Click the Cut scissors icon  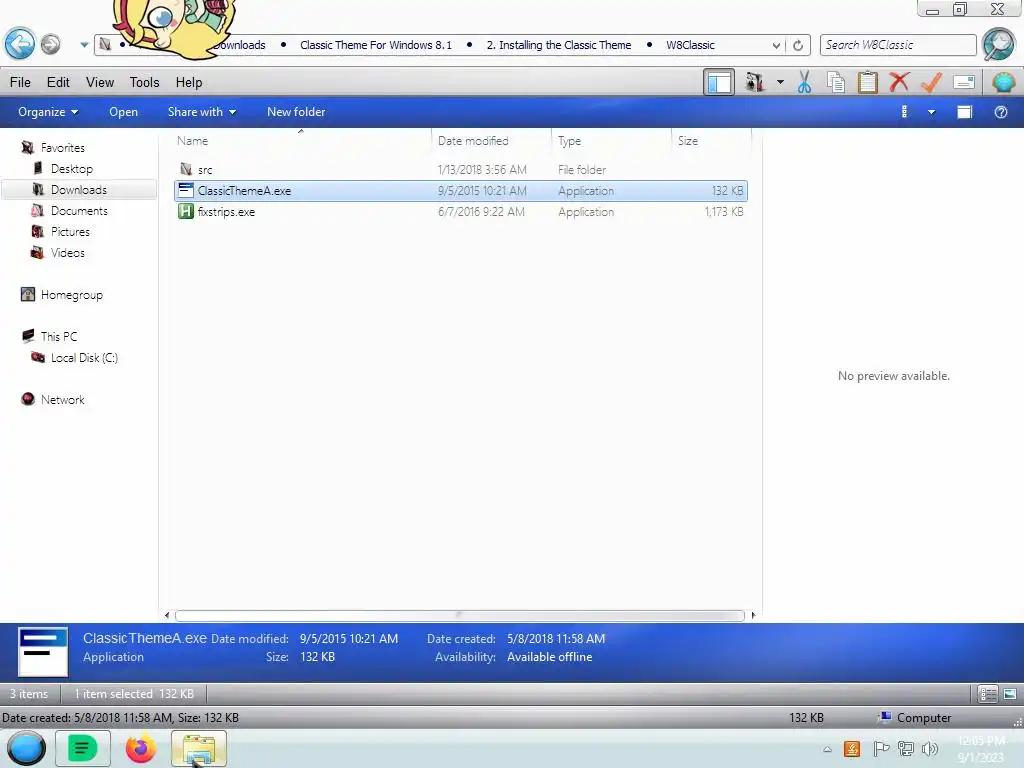805,82
